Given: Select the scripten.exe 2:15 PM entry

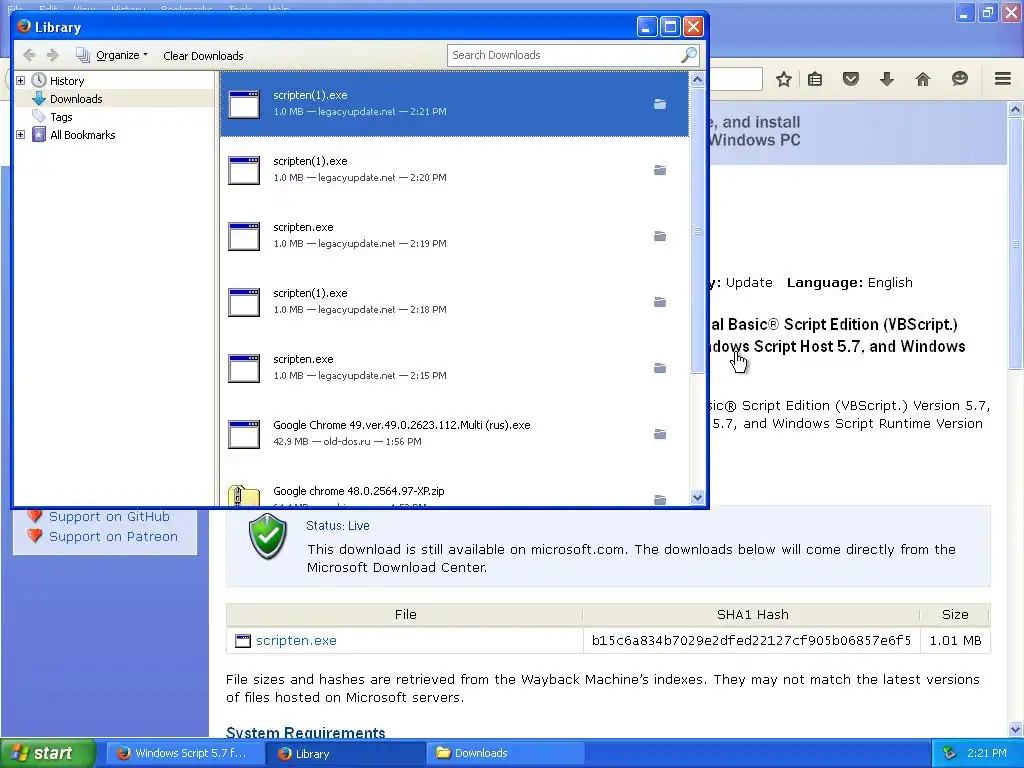Looking at the screenshot, I should pyautogui.click(x=454, y=368).
